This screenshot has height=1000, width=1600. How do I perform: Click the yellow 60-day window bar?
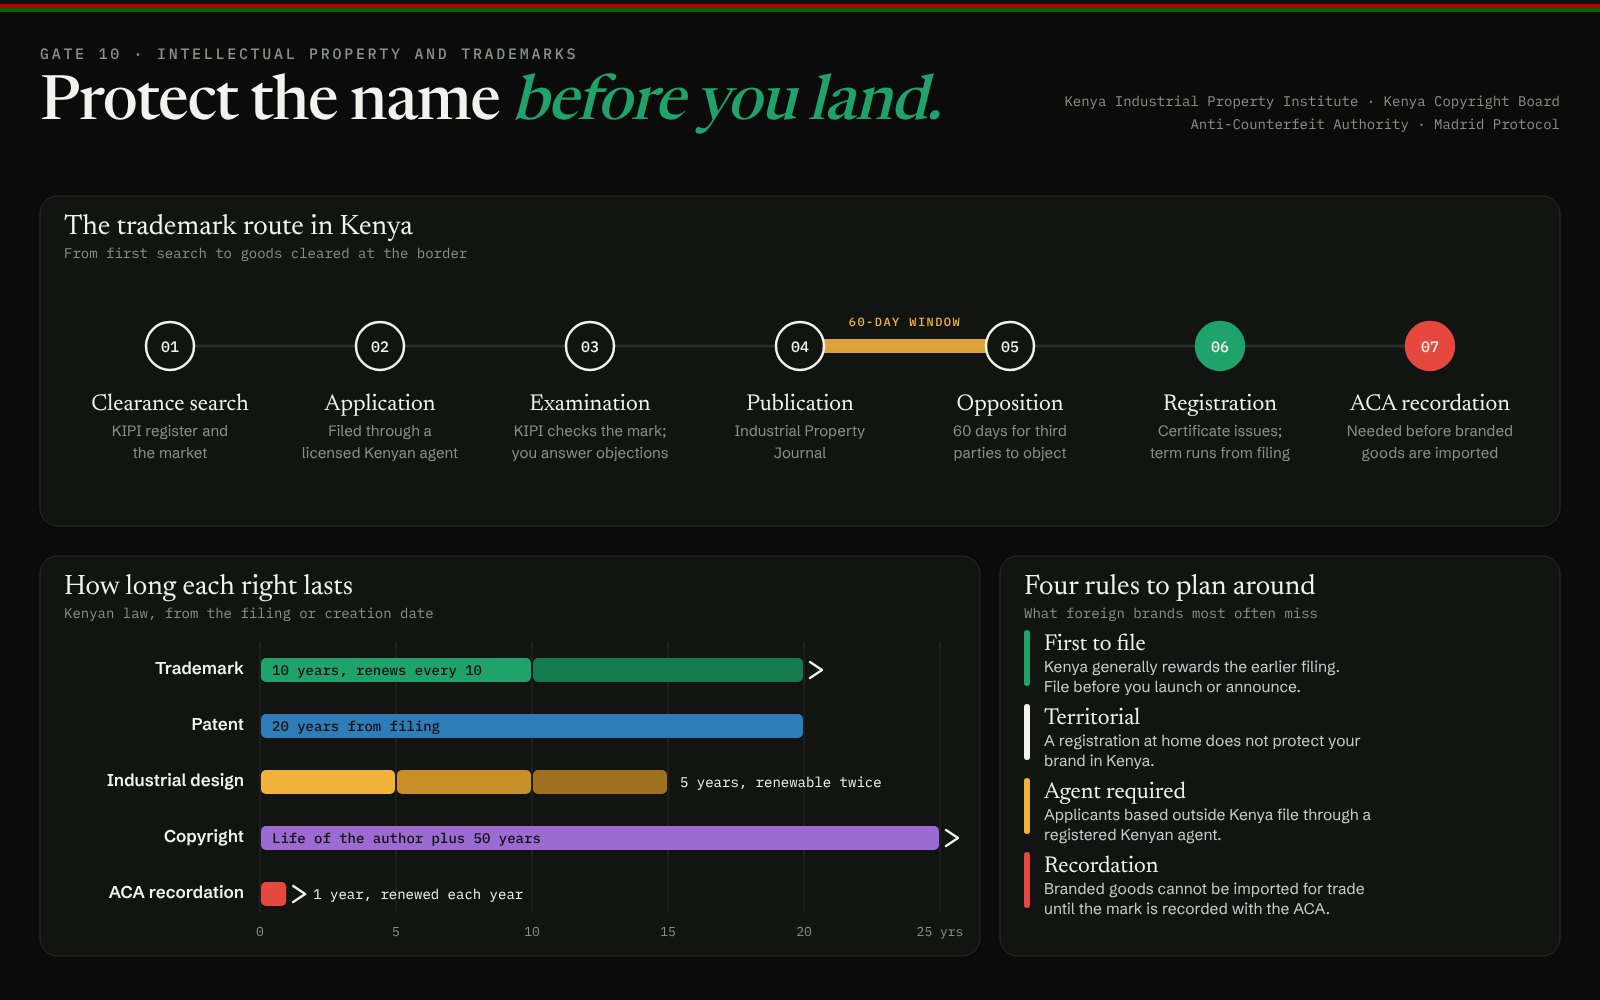(x=905, y=346)
